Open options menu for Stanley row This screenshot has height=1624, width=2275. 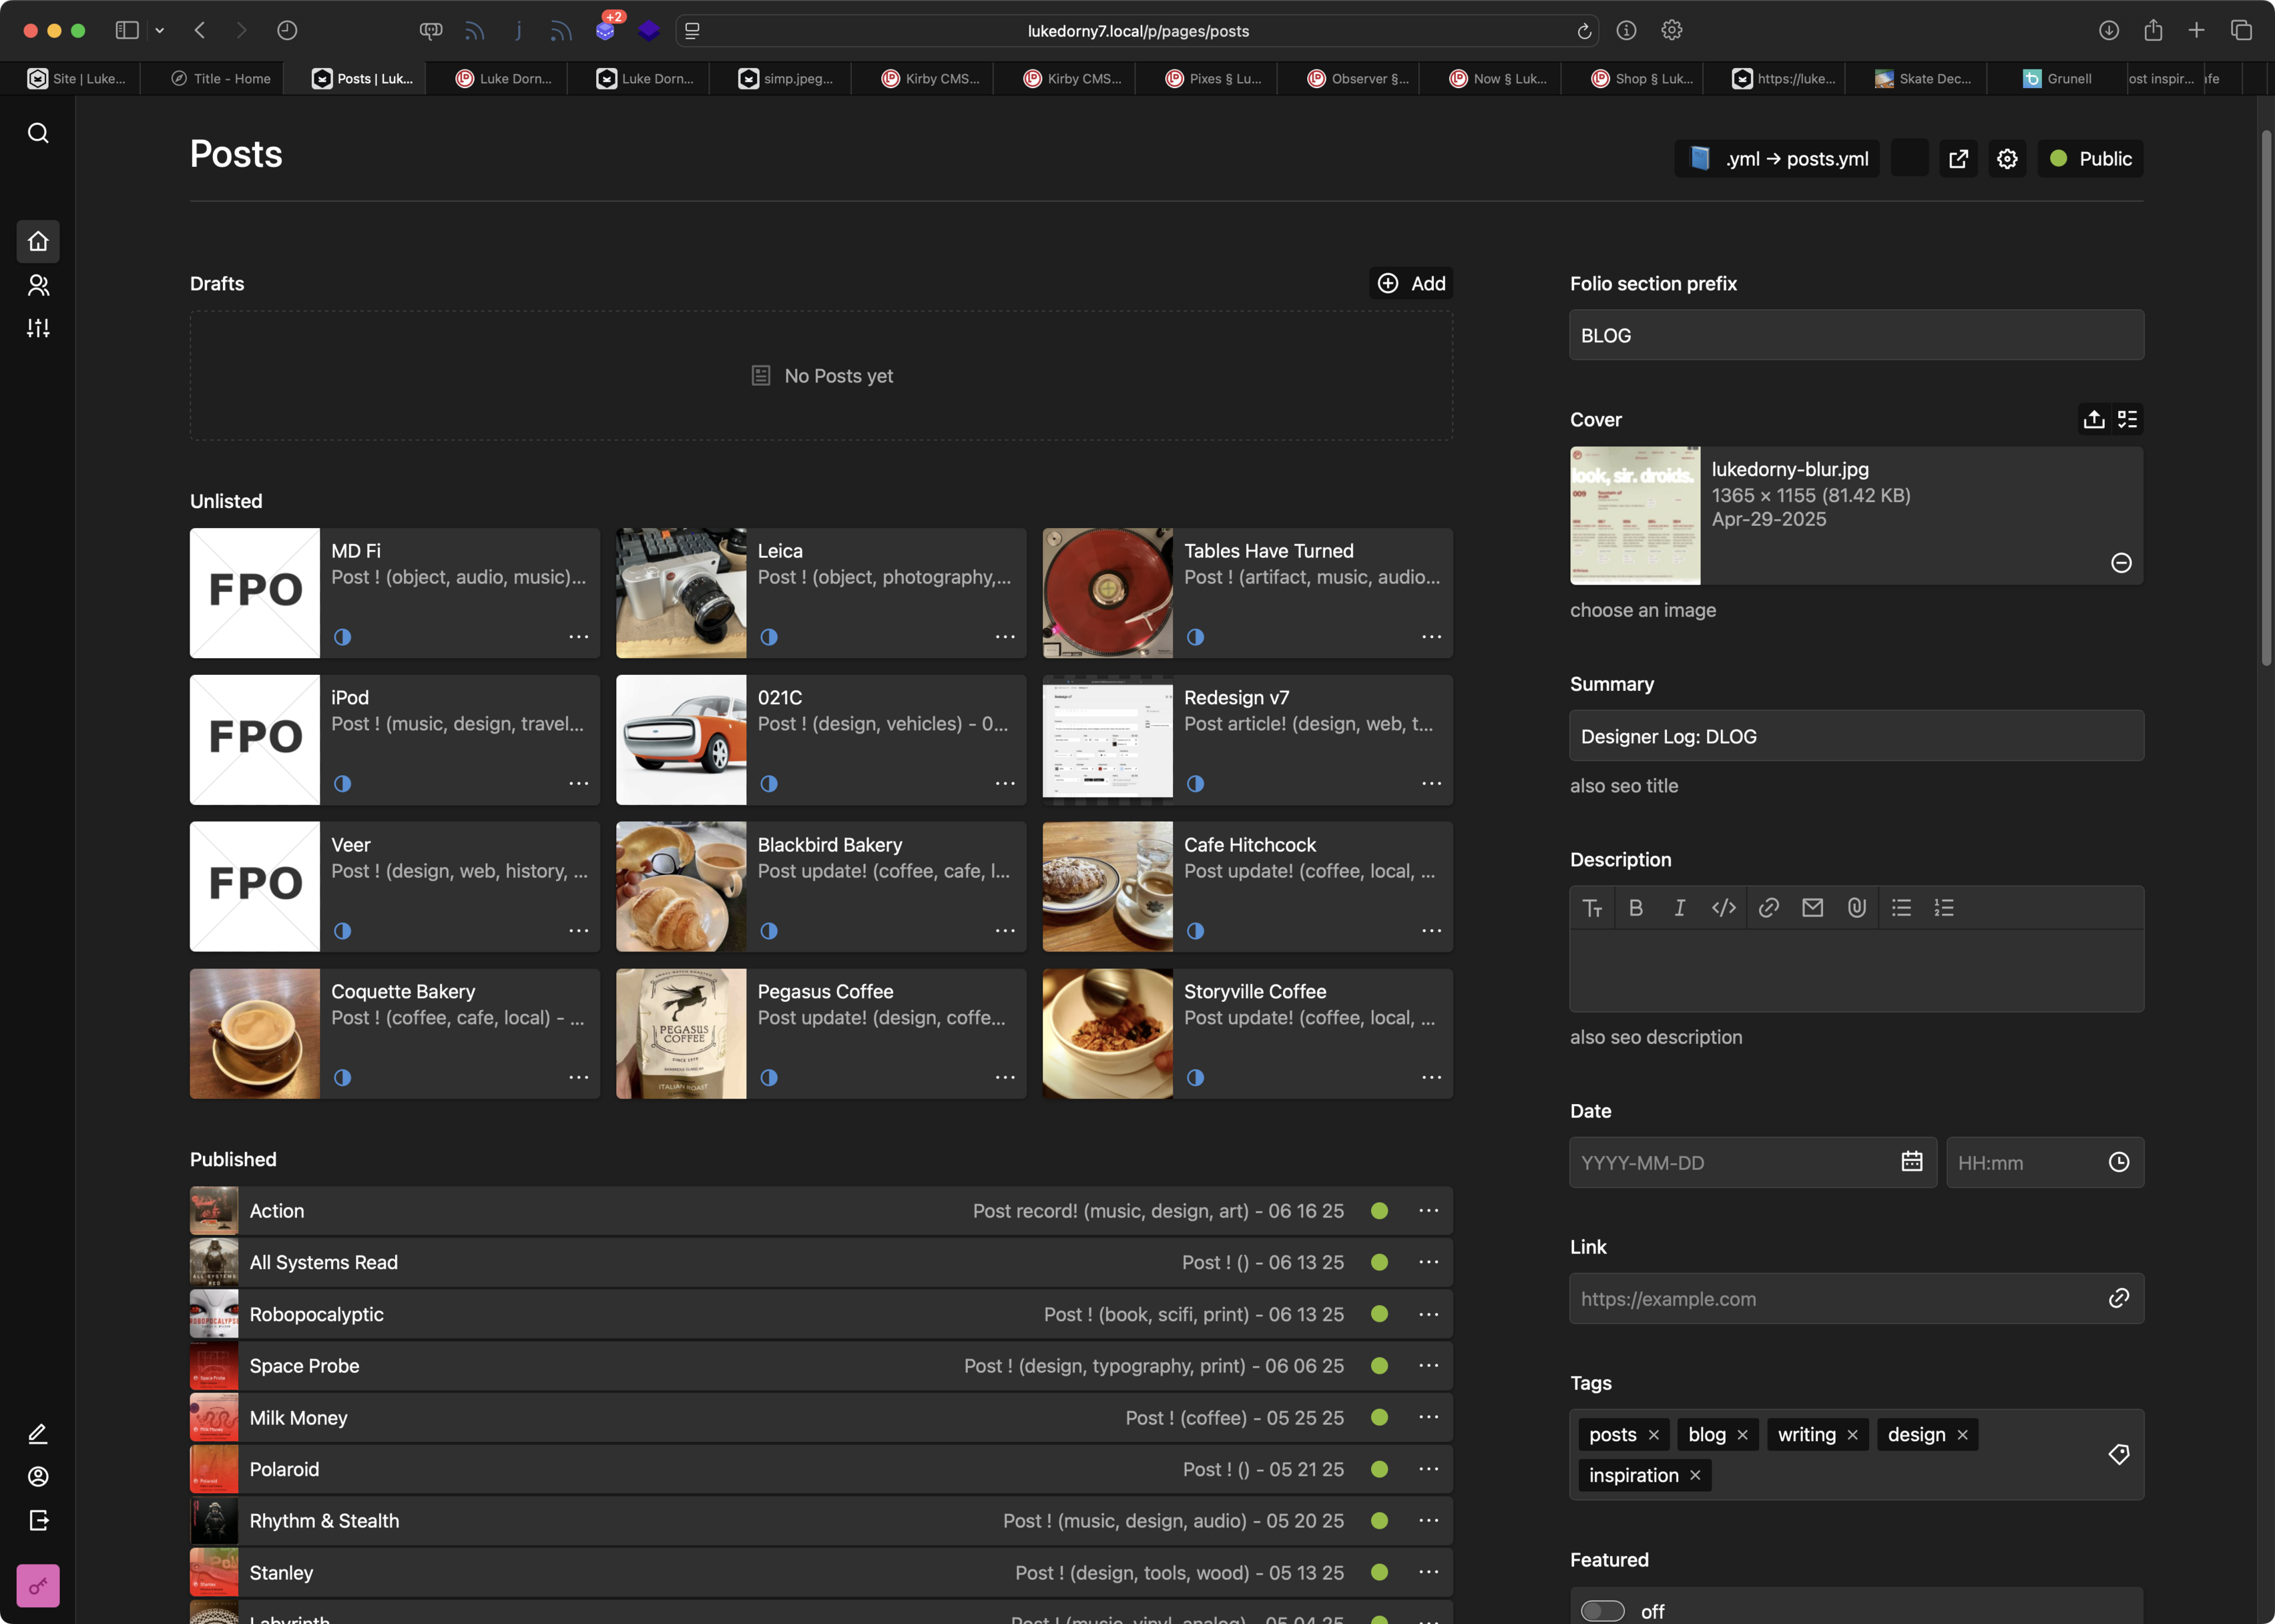click(x=1429, y=1573)
